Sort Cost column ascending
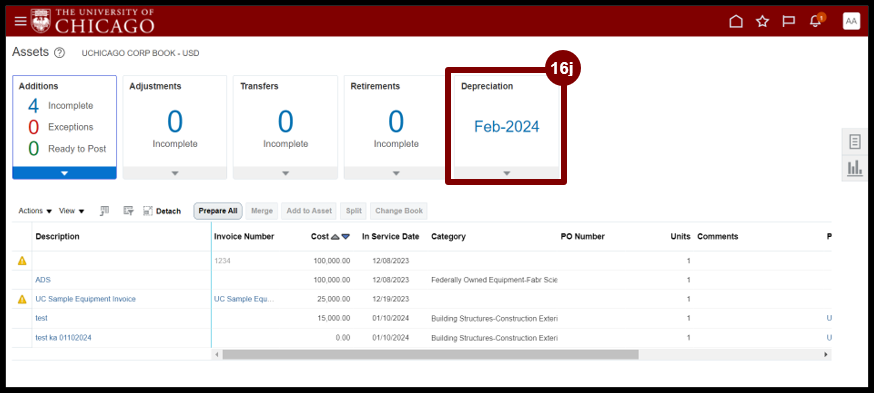This screenshot has height=393, width=874. point(335,237)
